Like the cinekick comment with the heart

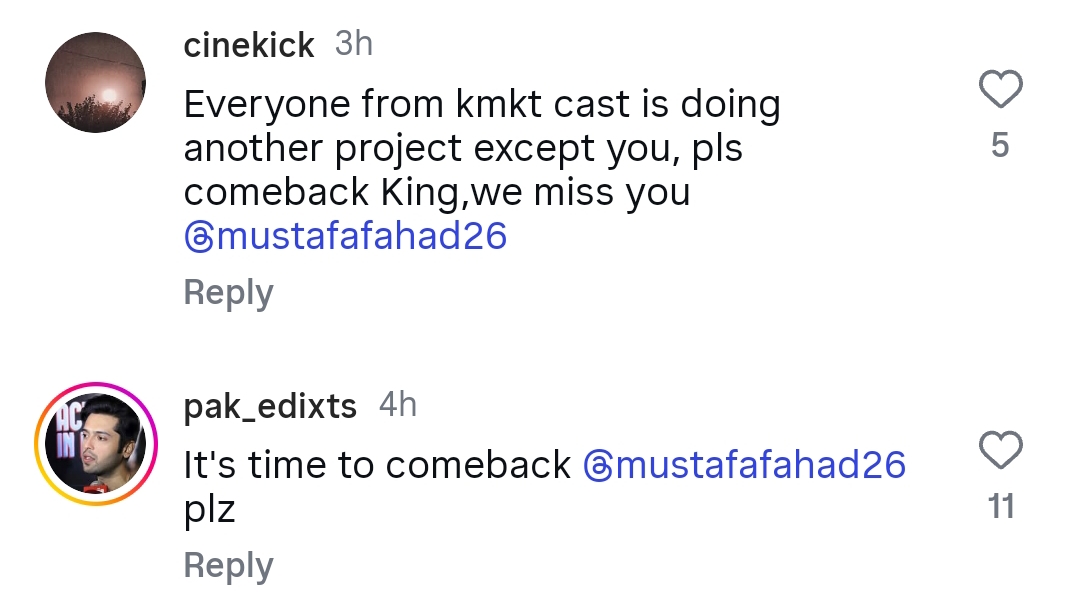click(x=1000, y=91)
